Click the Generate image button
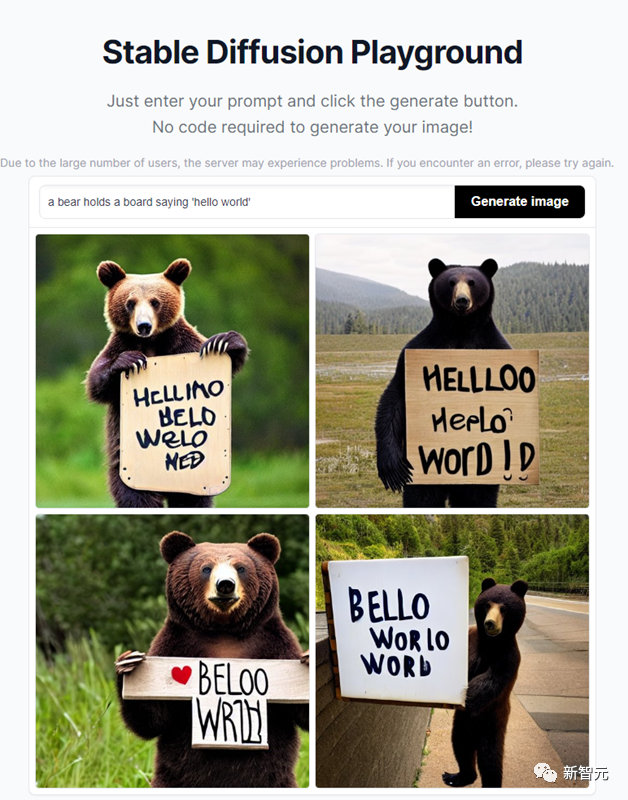This screenshot has width=628, height=800. pos(519,202)
